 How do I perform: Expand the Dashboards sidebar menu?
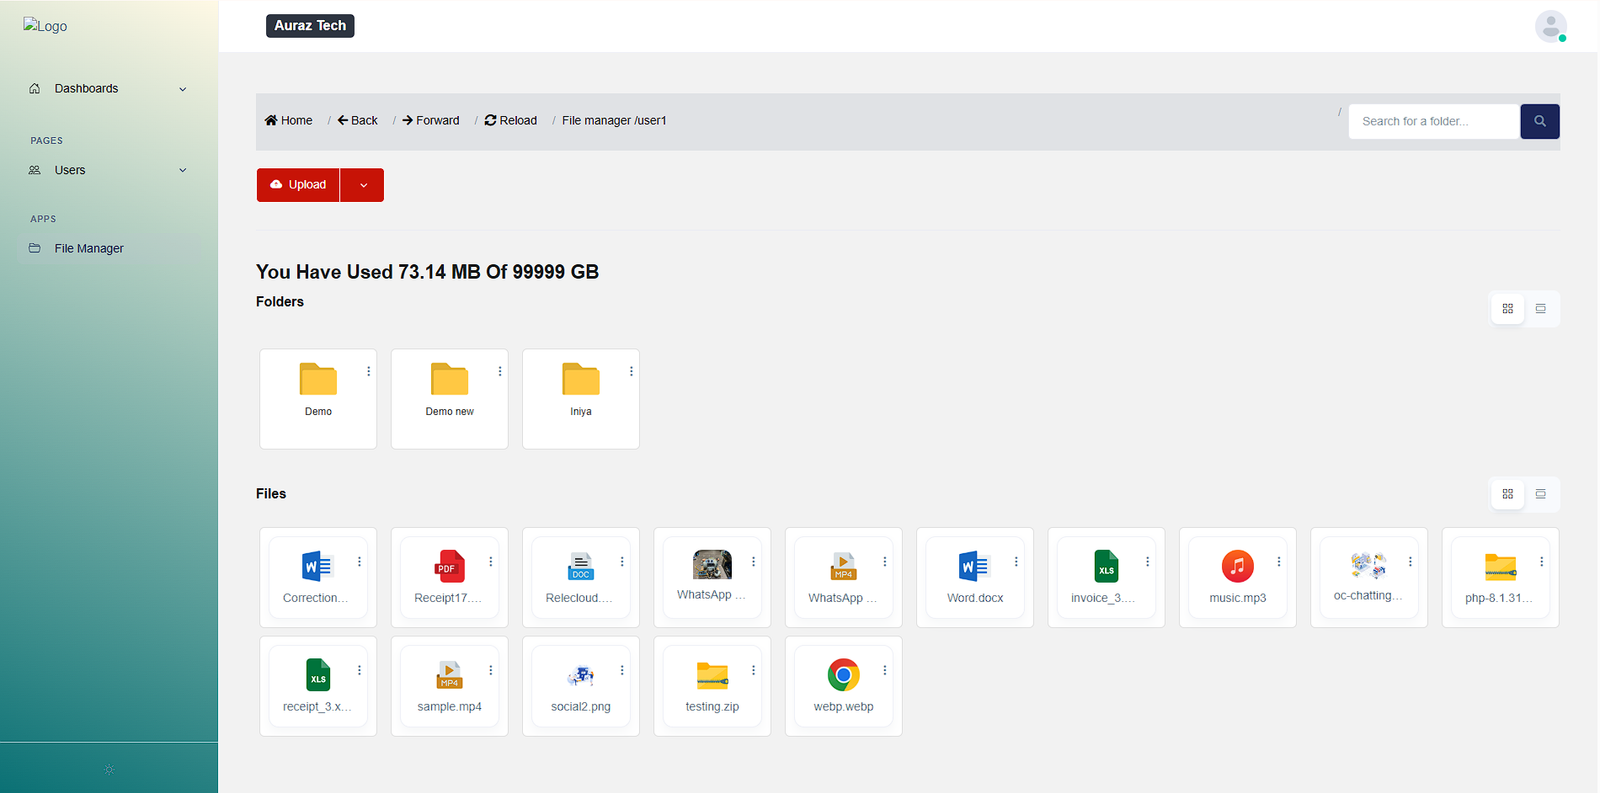pos(108,89)
